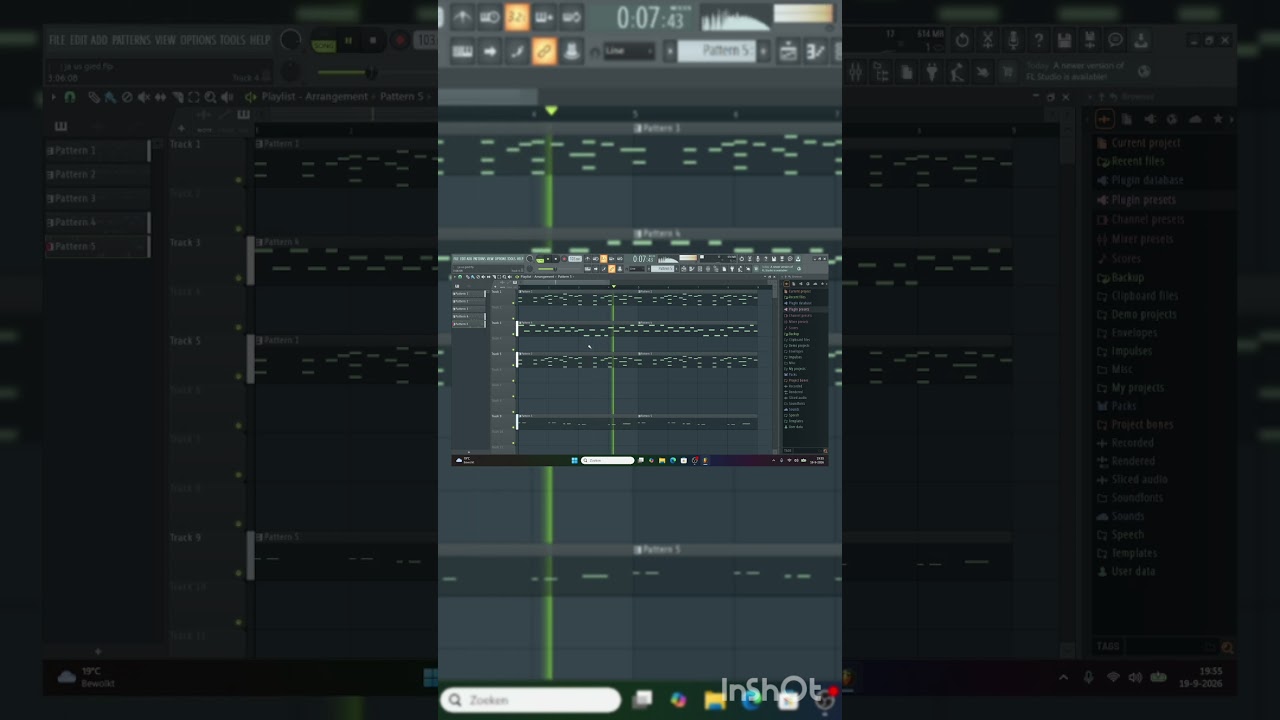The width and height of the screenshot is (1280, 720).
Task: Click the main pitch slider handle below transport
Action: pos(370,72)
